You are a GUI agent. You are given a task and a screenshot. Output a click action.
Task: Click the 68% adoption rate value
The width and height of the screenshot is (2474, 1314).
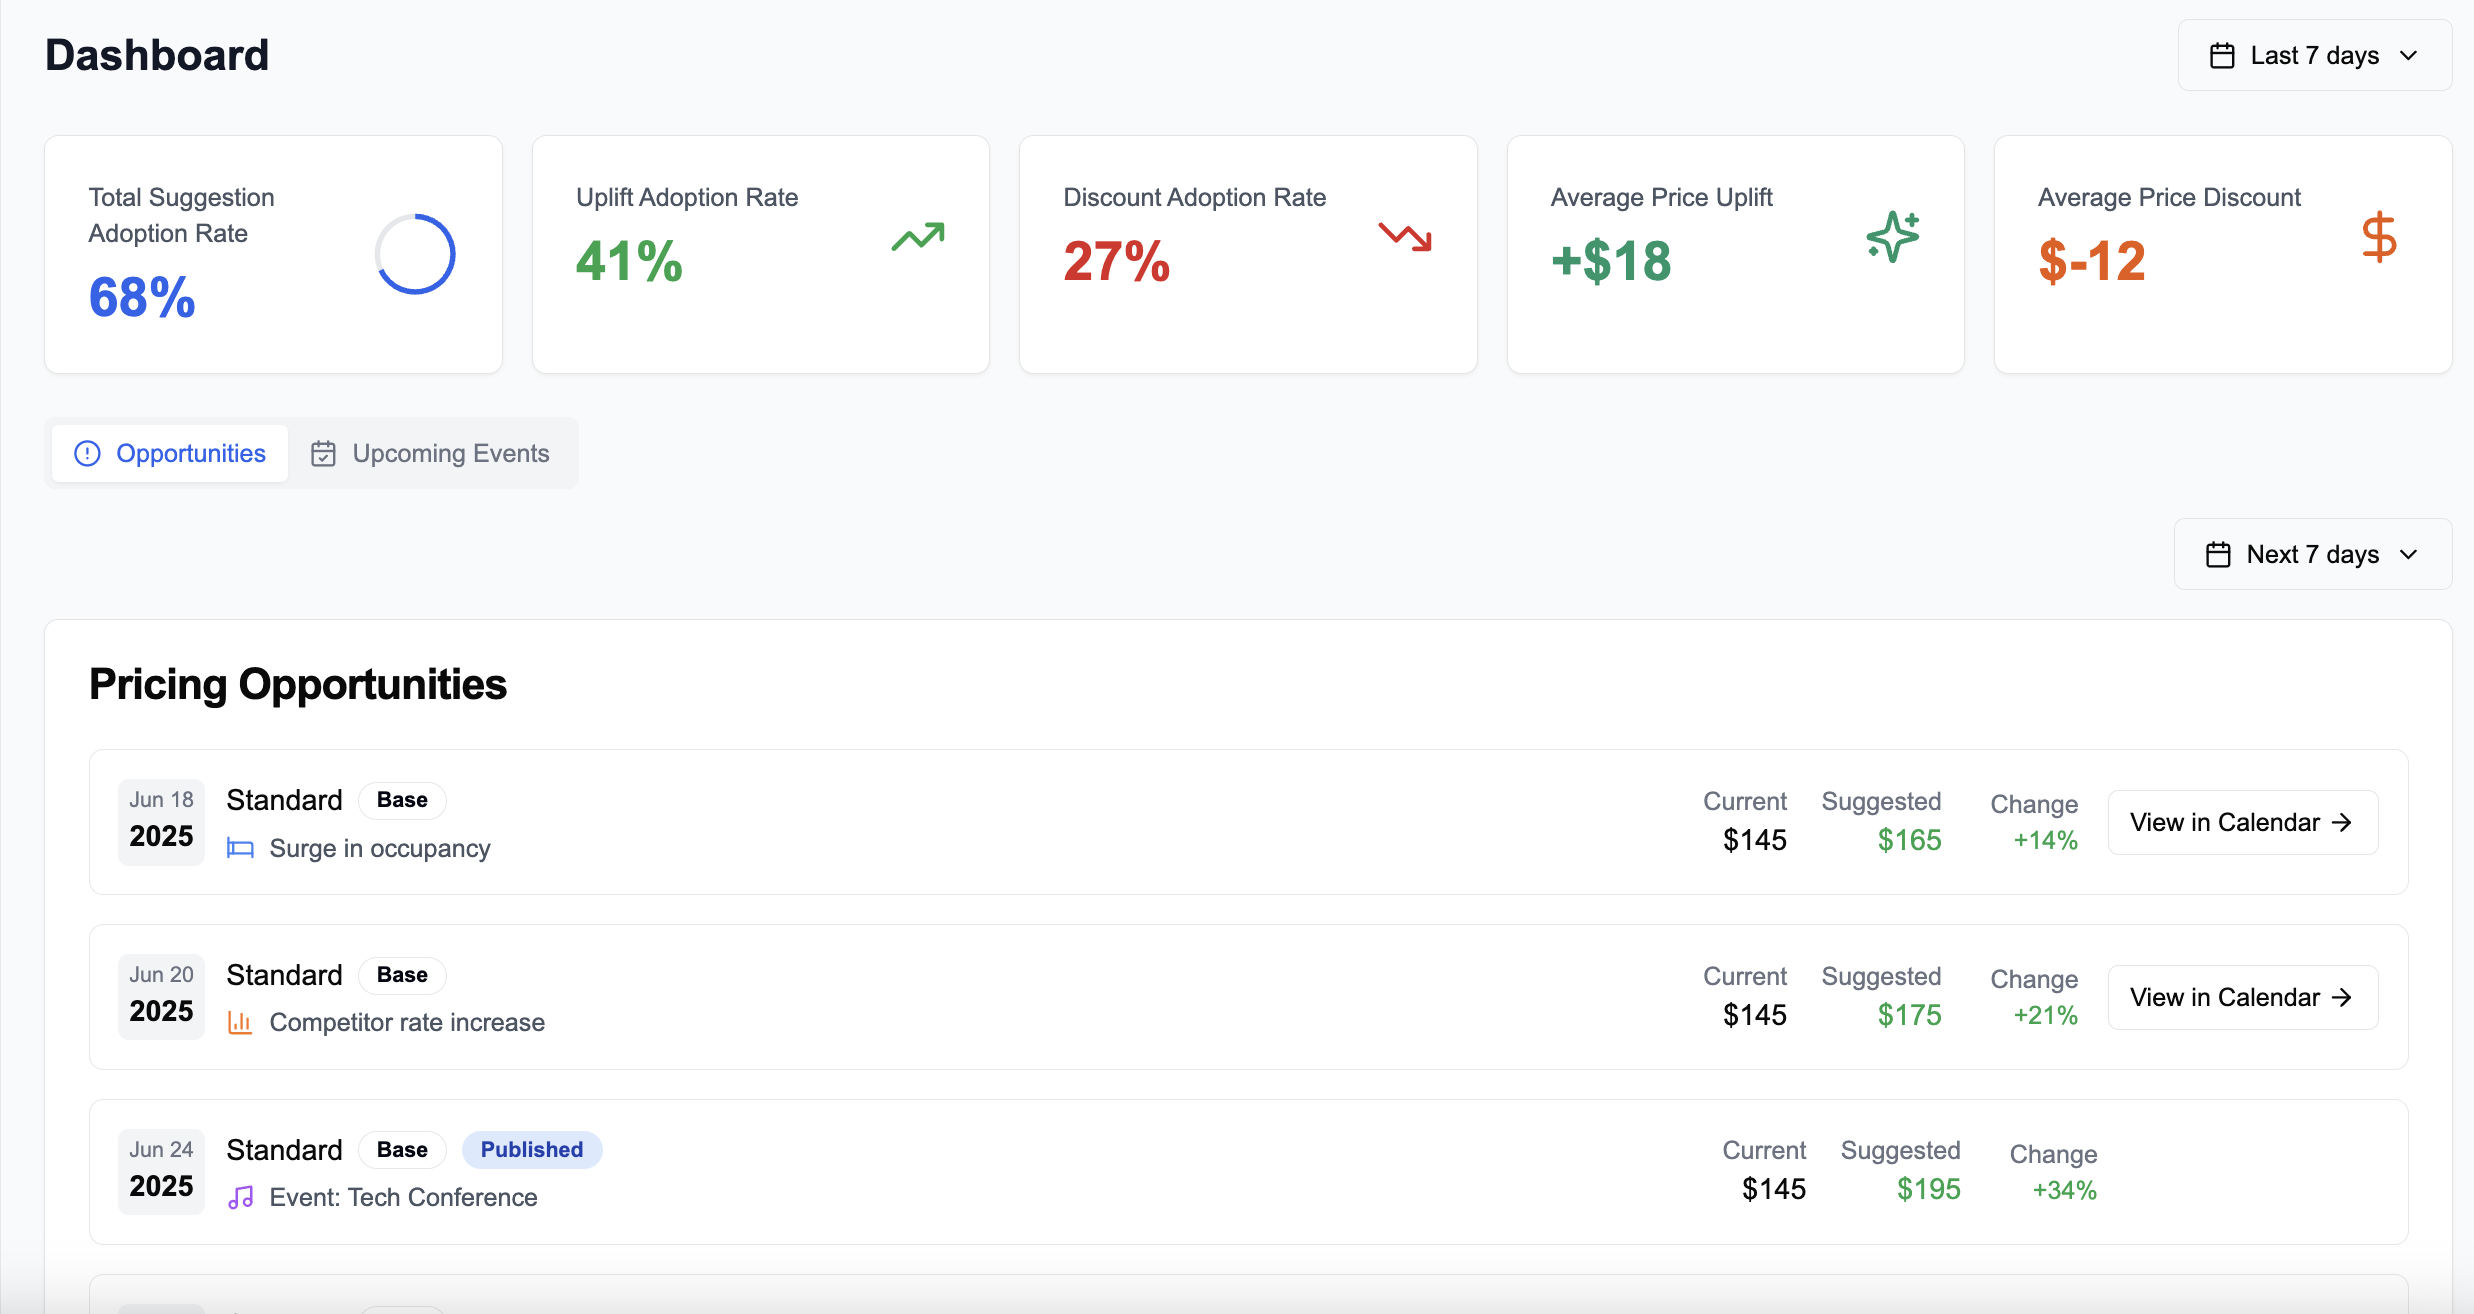tap(142, 298)
